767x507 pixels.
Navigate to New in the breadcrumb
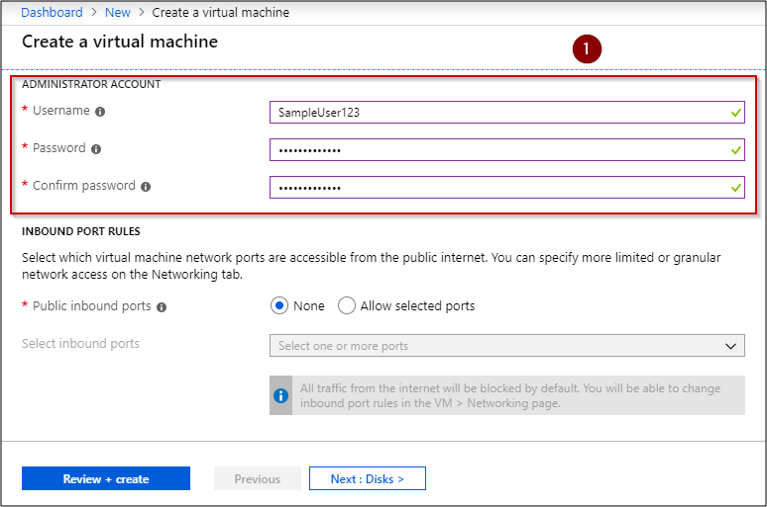click(x=117, y=12)
